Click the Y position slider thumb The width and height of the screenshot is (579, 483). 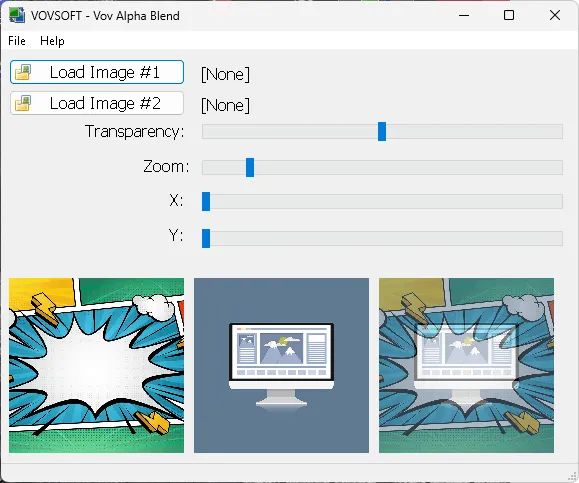[x=206, y=238]
